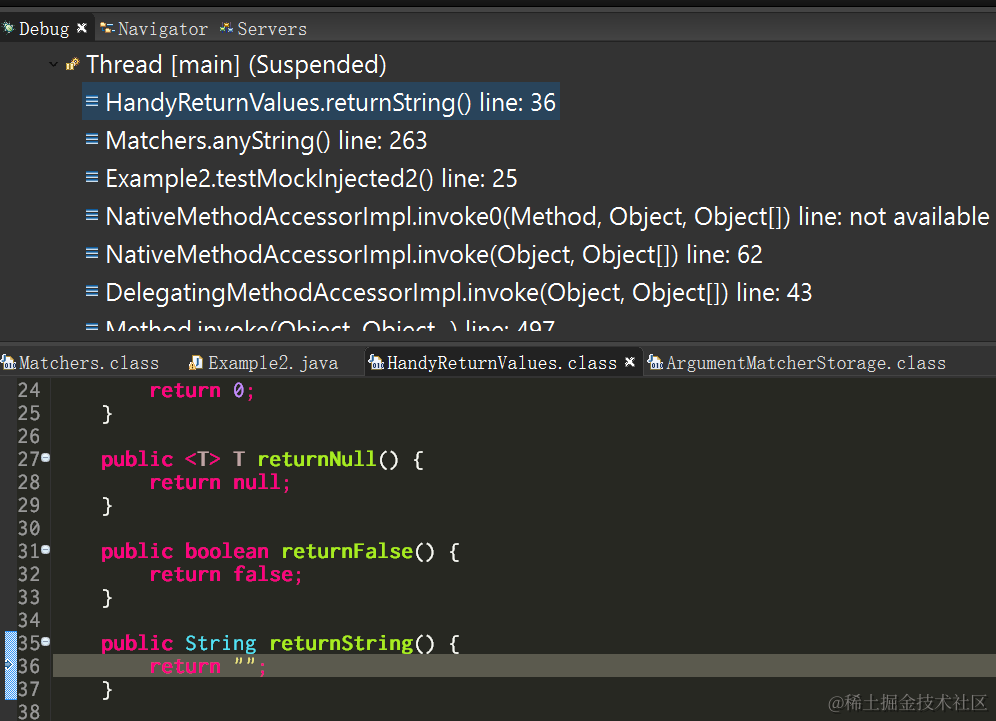
Task: Click the ArgumentMatcherStorage.class file icon
Action: tap(656, 362)
